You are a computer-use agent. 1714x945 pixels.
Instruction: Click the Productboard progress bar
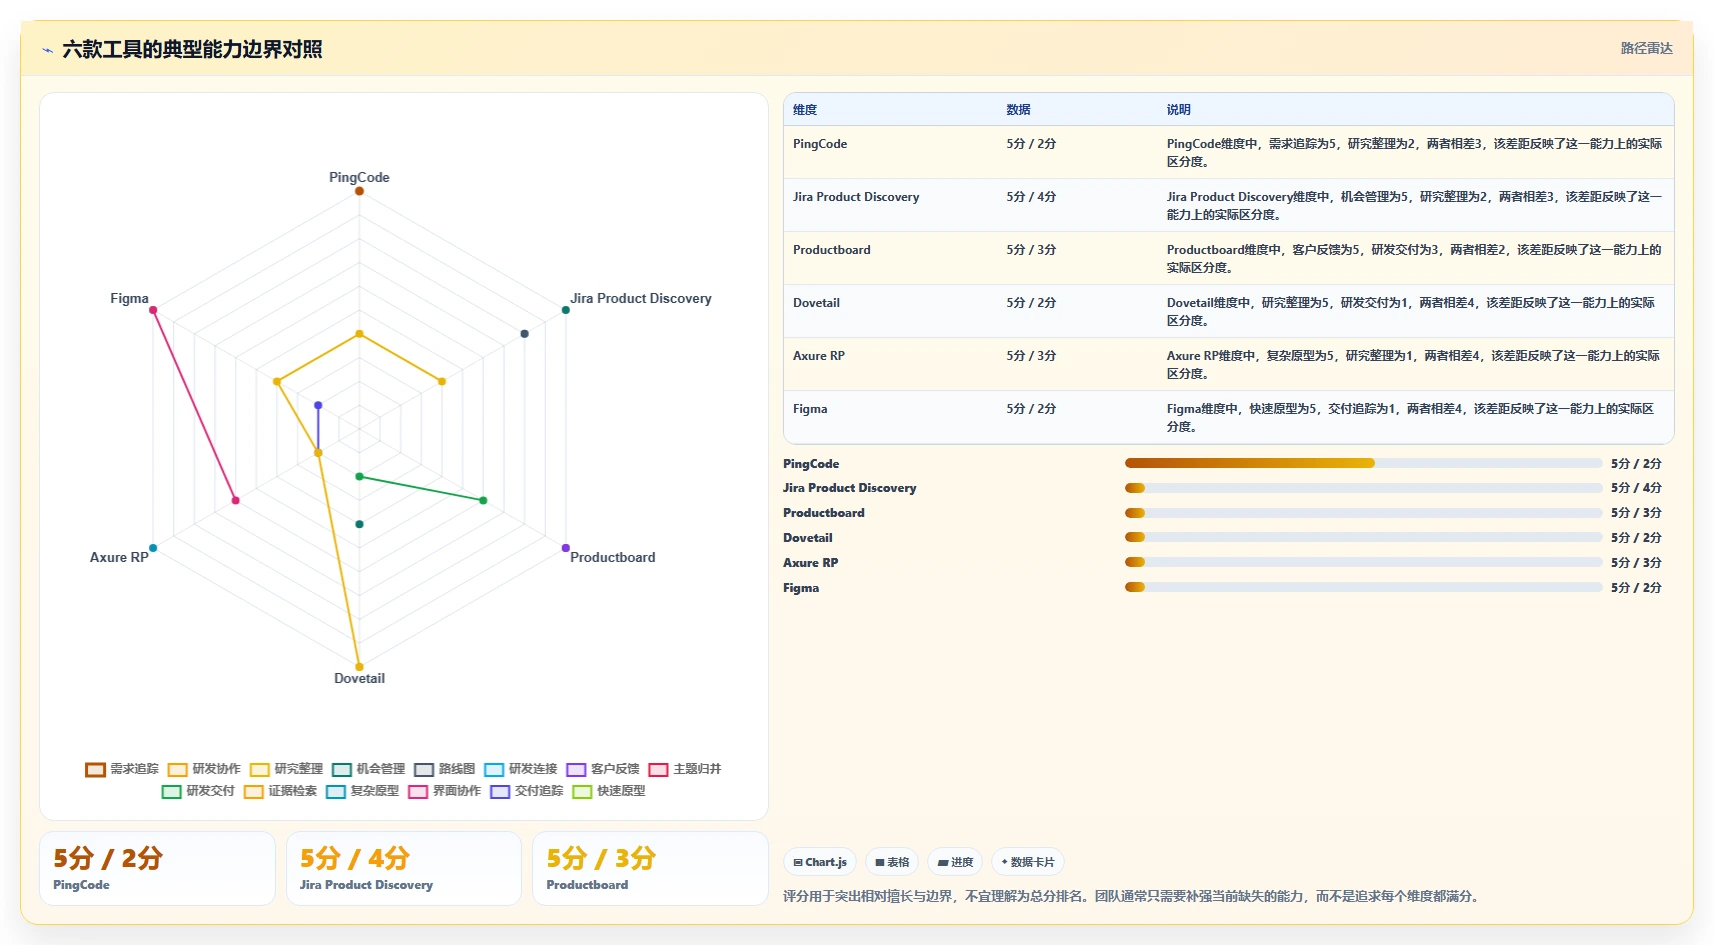(1363, 513)
